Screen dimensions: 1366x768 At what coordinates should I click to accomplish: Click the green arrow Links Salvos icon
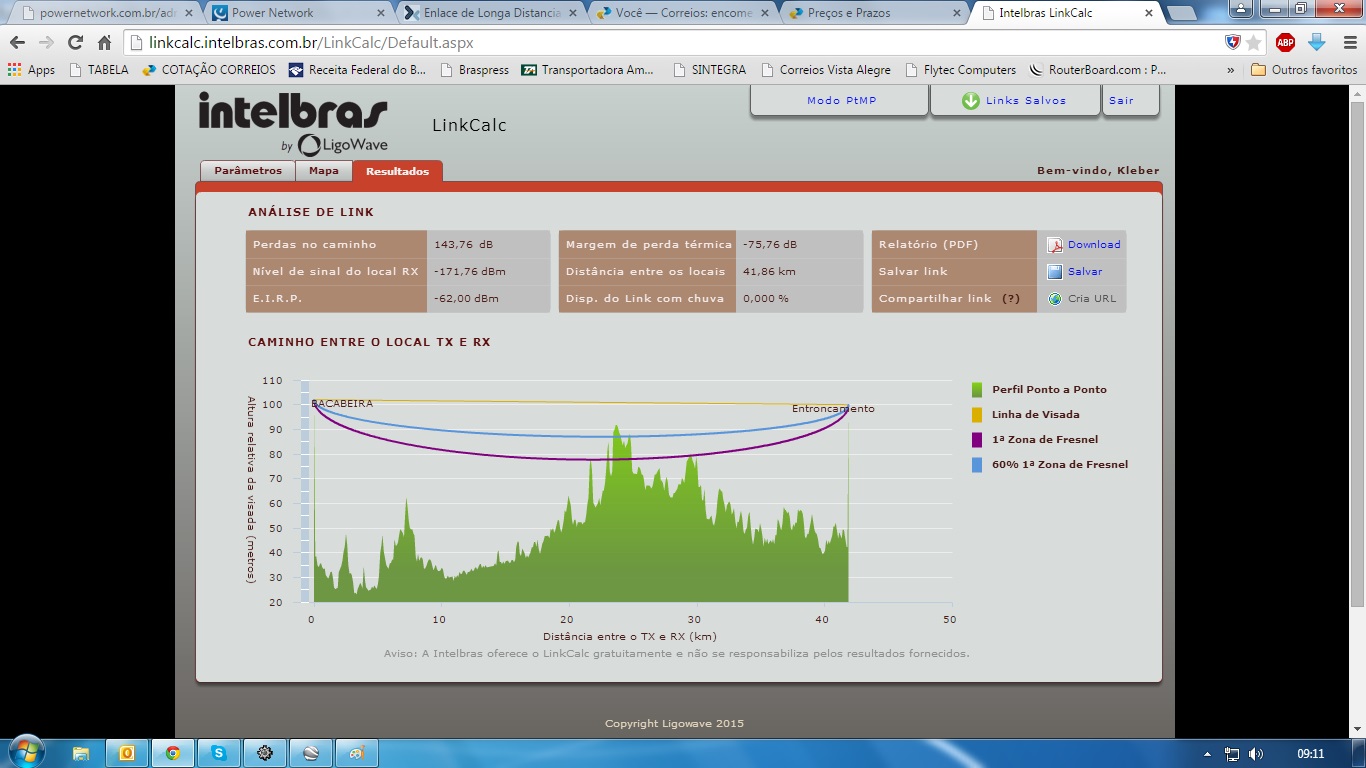coord(970,101)
